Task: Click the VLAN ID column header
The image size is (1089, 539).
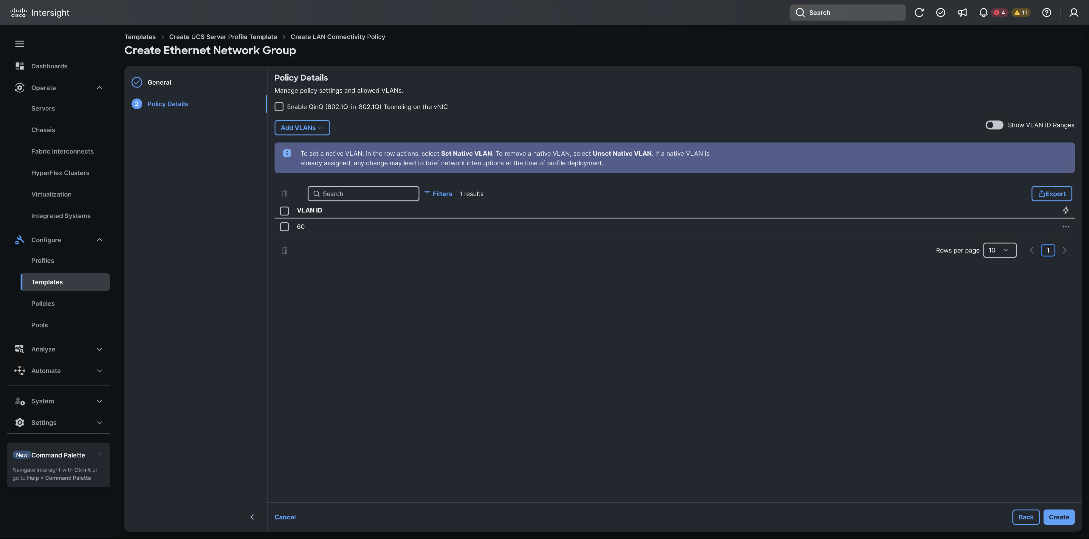Action: tap(309, 210)
